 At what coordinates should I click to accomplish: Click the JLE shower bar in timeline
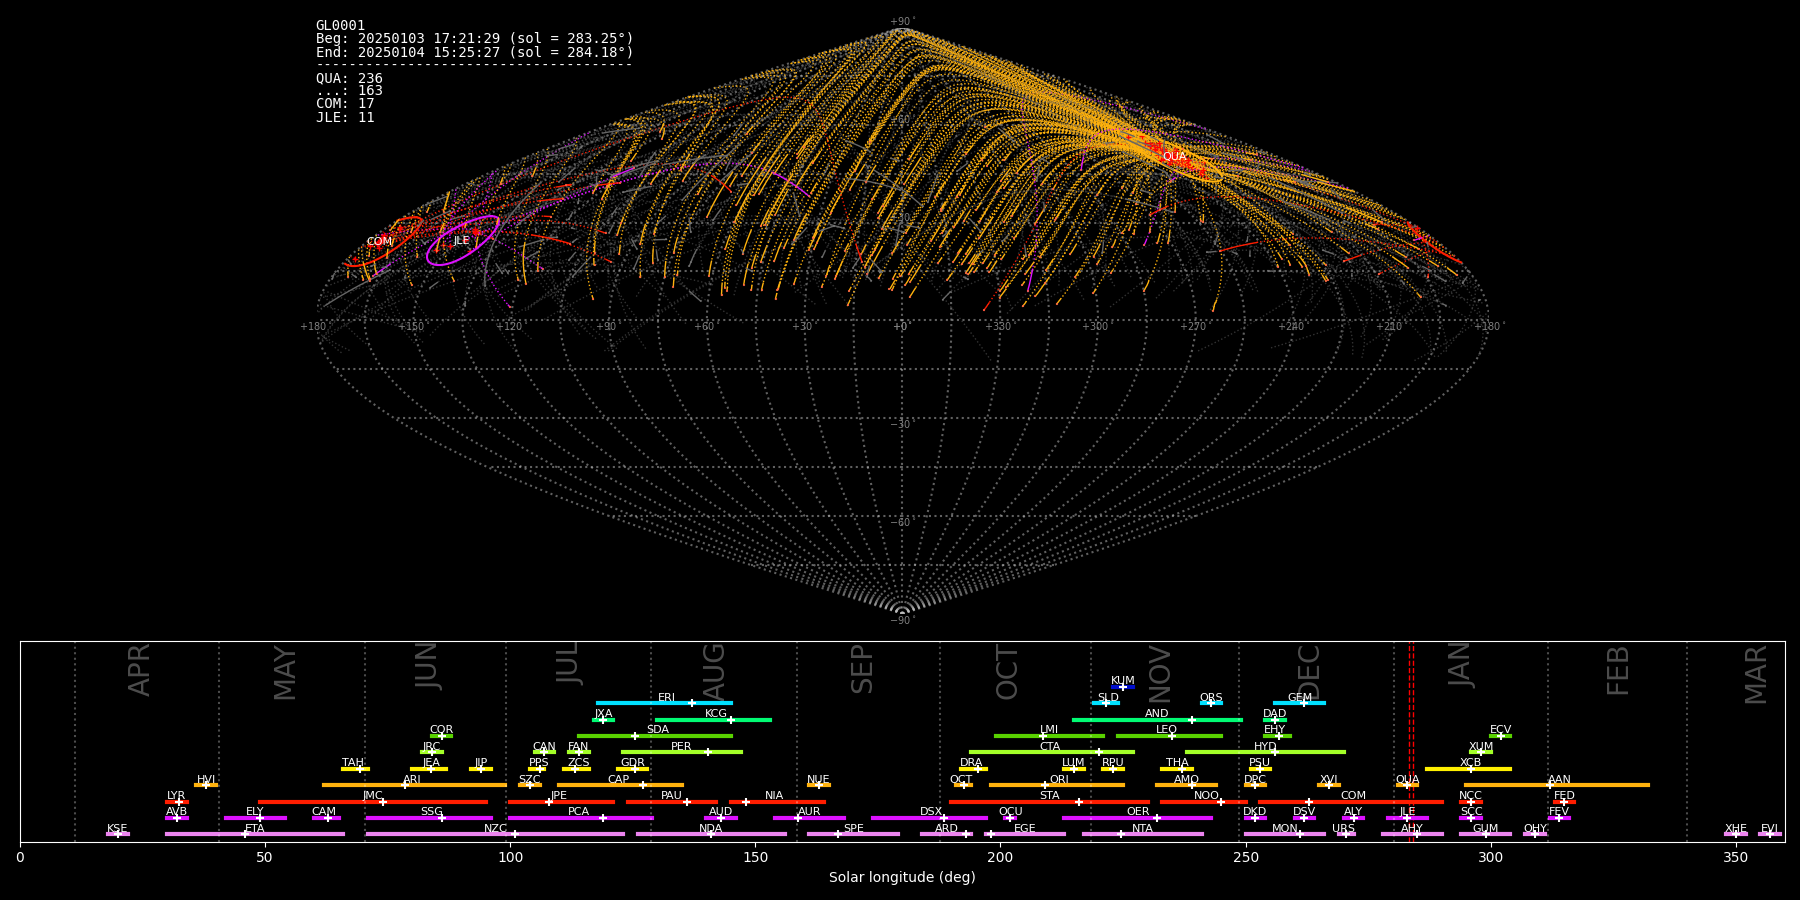point(1407,818)
